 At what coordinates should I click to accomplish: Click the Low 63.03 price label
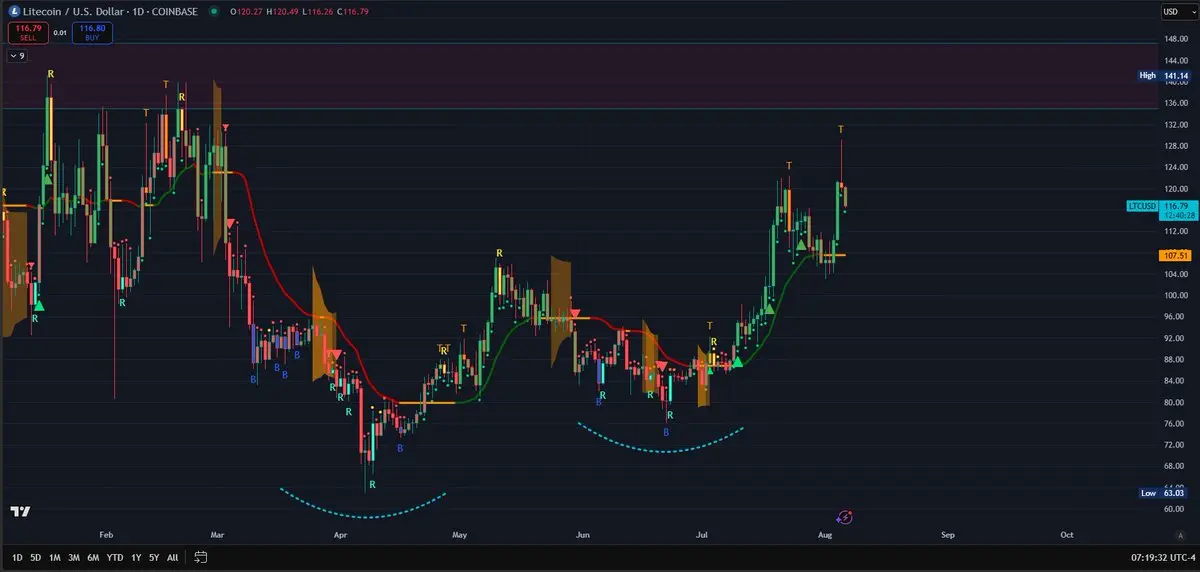[1165, 493]
